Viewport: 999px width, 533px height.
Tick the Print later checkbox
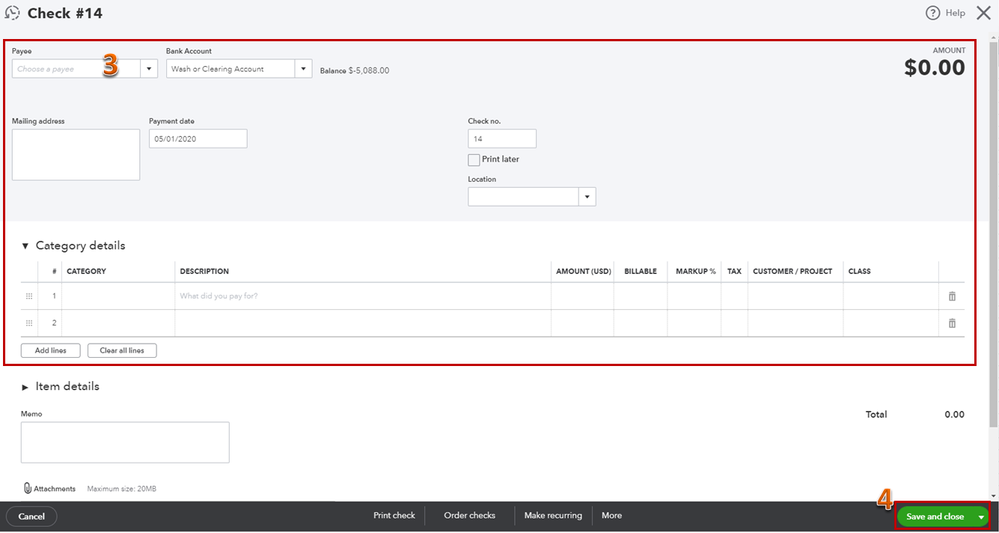point(473,160)
